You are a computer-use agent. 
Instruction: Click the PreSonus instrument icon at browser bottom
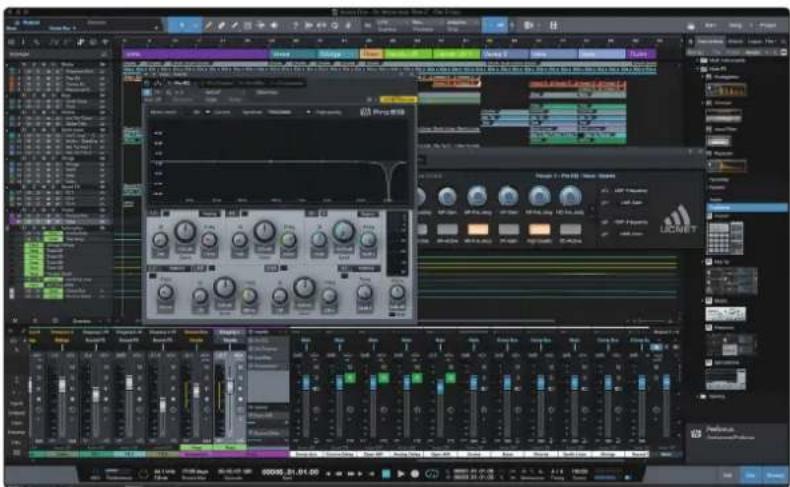coord(696,433)
